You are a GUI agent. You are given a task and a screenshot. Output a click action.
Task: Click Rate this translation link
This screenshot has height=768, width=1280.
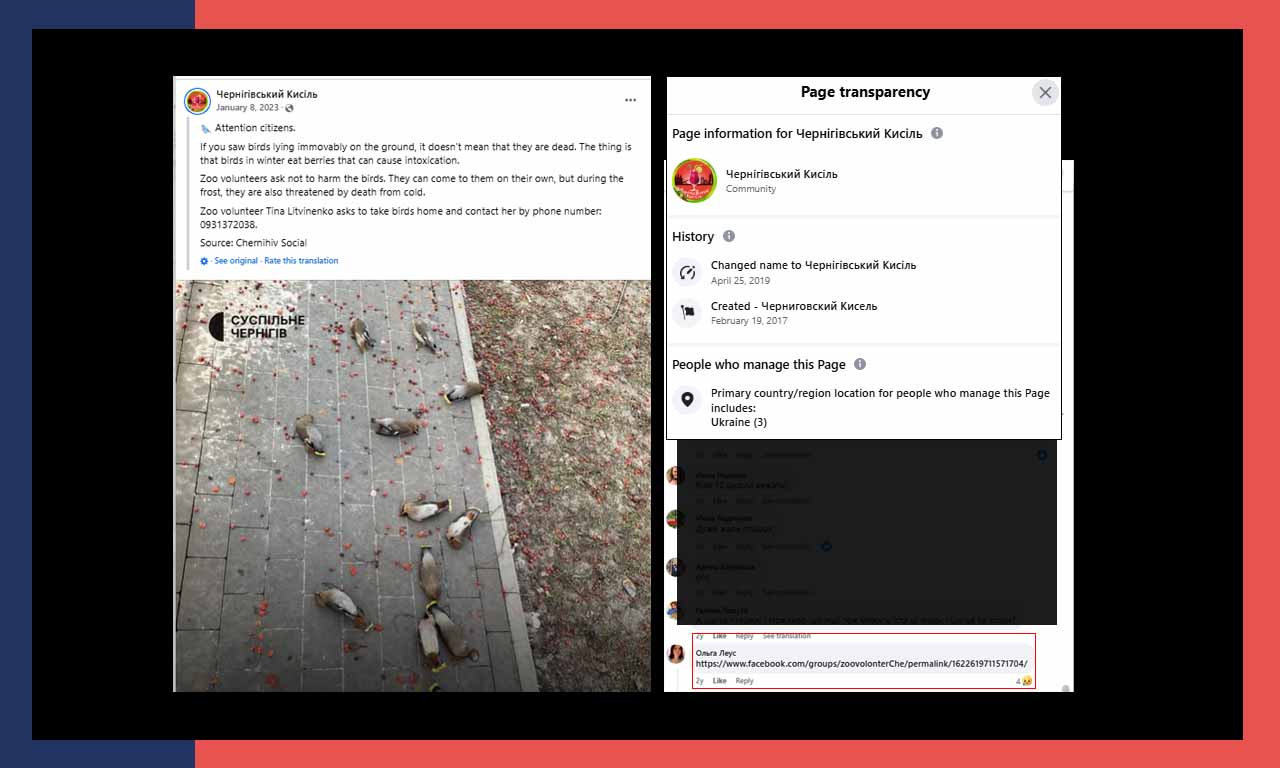(301, 261)
